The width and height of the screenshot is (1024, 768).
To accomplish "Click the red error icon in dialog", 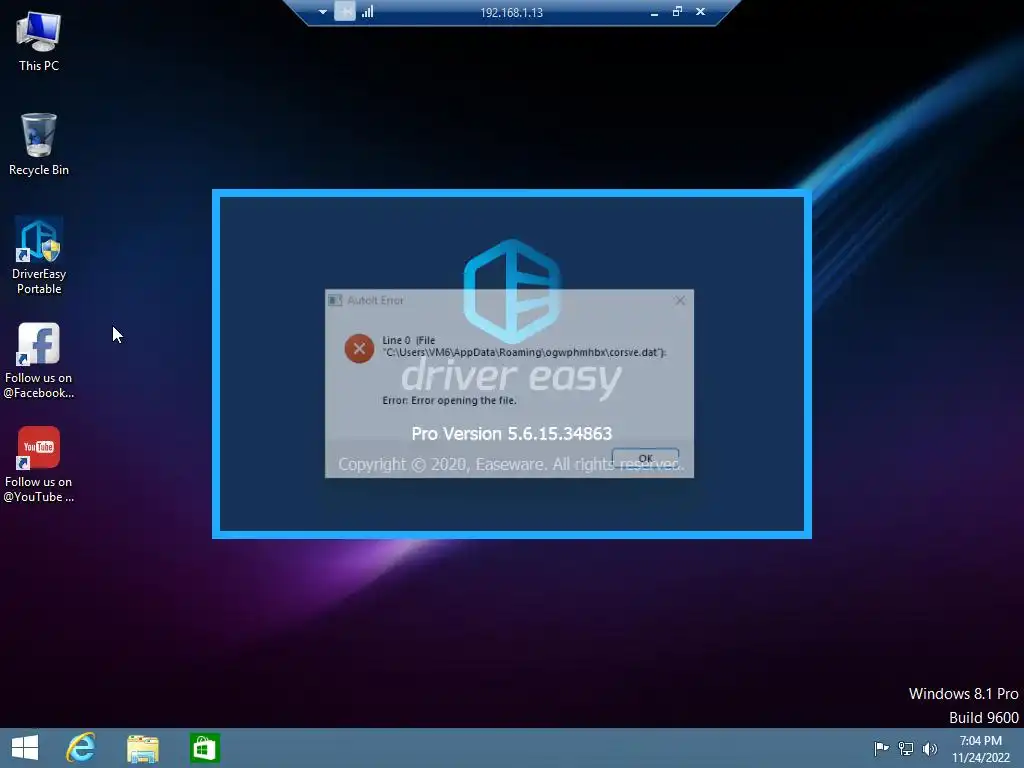I will pyautogui.click(x=359, y=349).
